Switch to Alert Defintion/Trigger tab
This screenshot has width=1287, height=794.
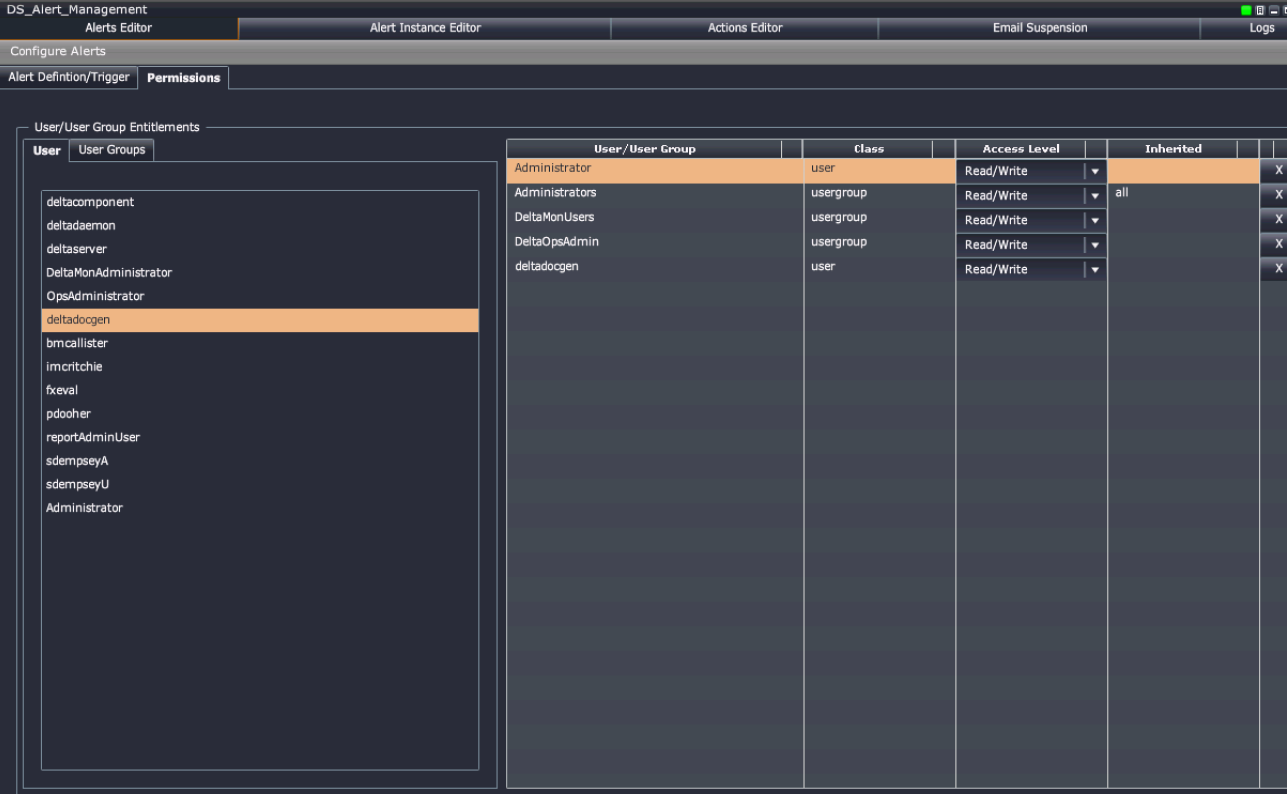[x=68, y=77]
